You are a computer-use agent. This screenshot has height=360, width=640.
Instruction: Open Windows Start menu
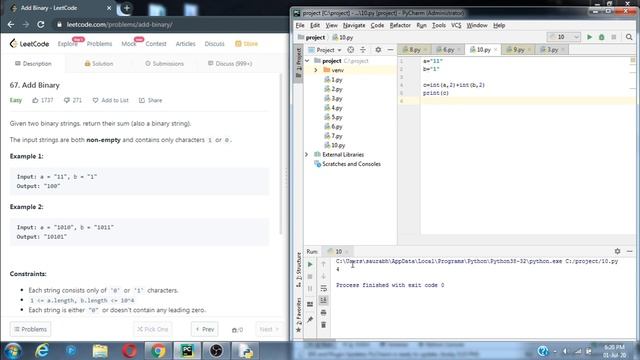[13, 351]
